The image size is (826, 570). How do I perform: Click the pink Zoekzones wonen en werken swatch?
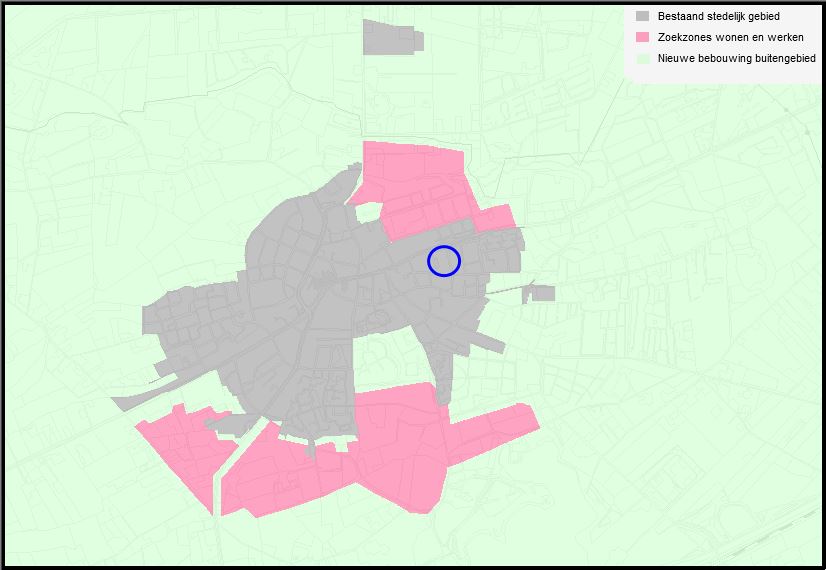[x=642, y=37]
